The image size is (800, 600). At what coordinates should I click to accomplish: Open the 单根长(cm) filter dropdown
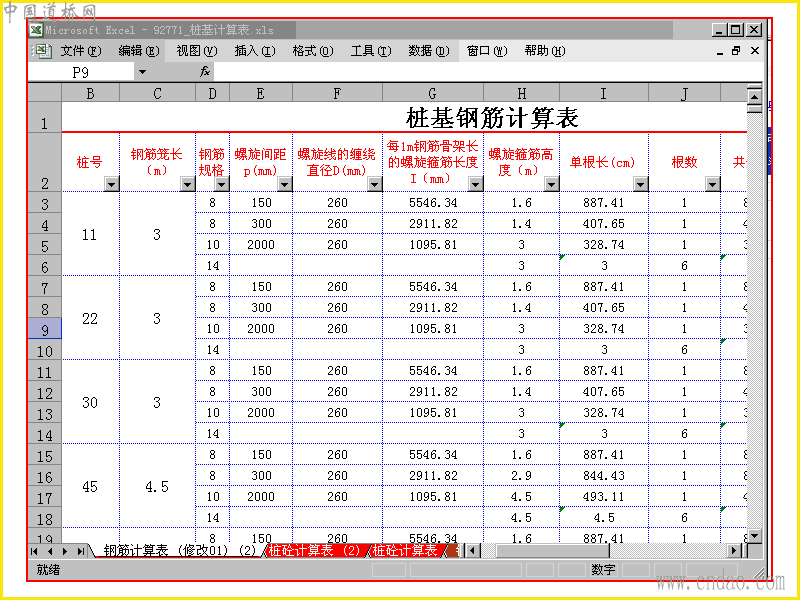click(641, 184)
